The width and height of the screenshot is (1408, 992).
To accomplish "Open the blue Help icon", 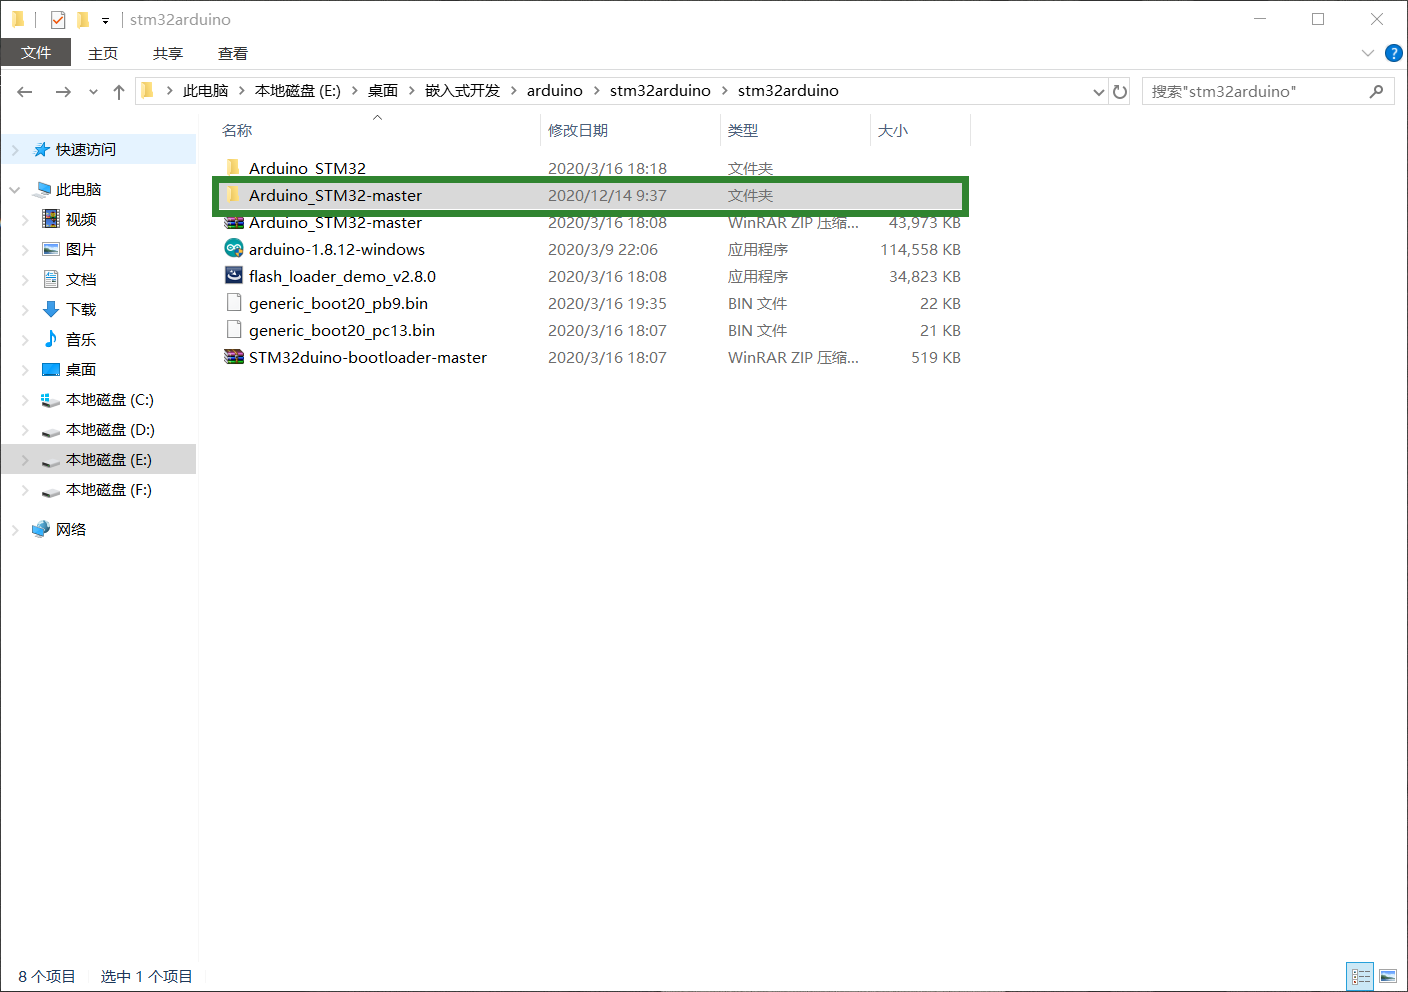I will [x=1393, y=53].
